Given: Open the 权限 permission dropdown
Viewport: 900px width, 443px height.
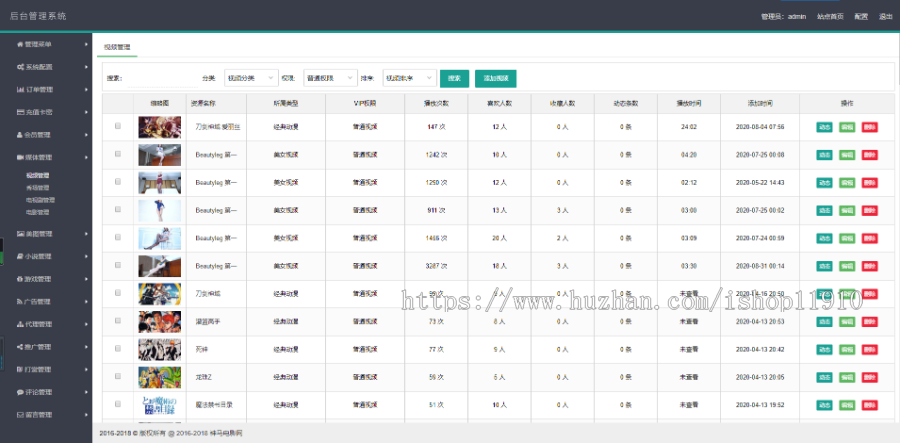Looking at the screenshot, I should pyautogui.click(x=331, y=78).
